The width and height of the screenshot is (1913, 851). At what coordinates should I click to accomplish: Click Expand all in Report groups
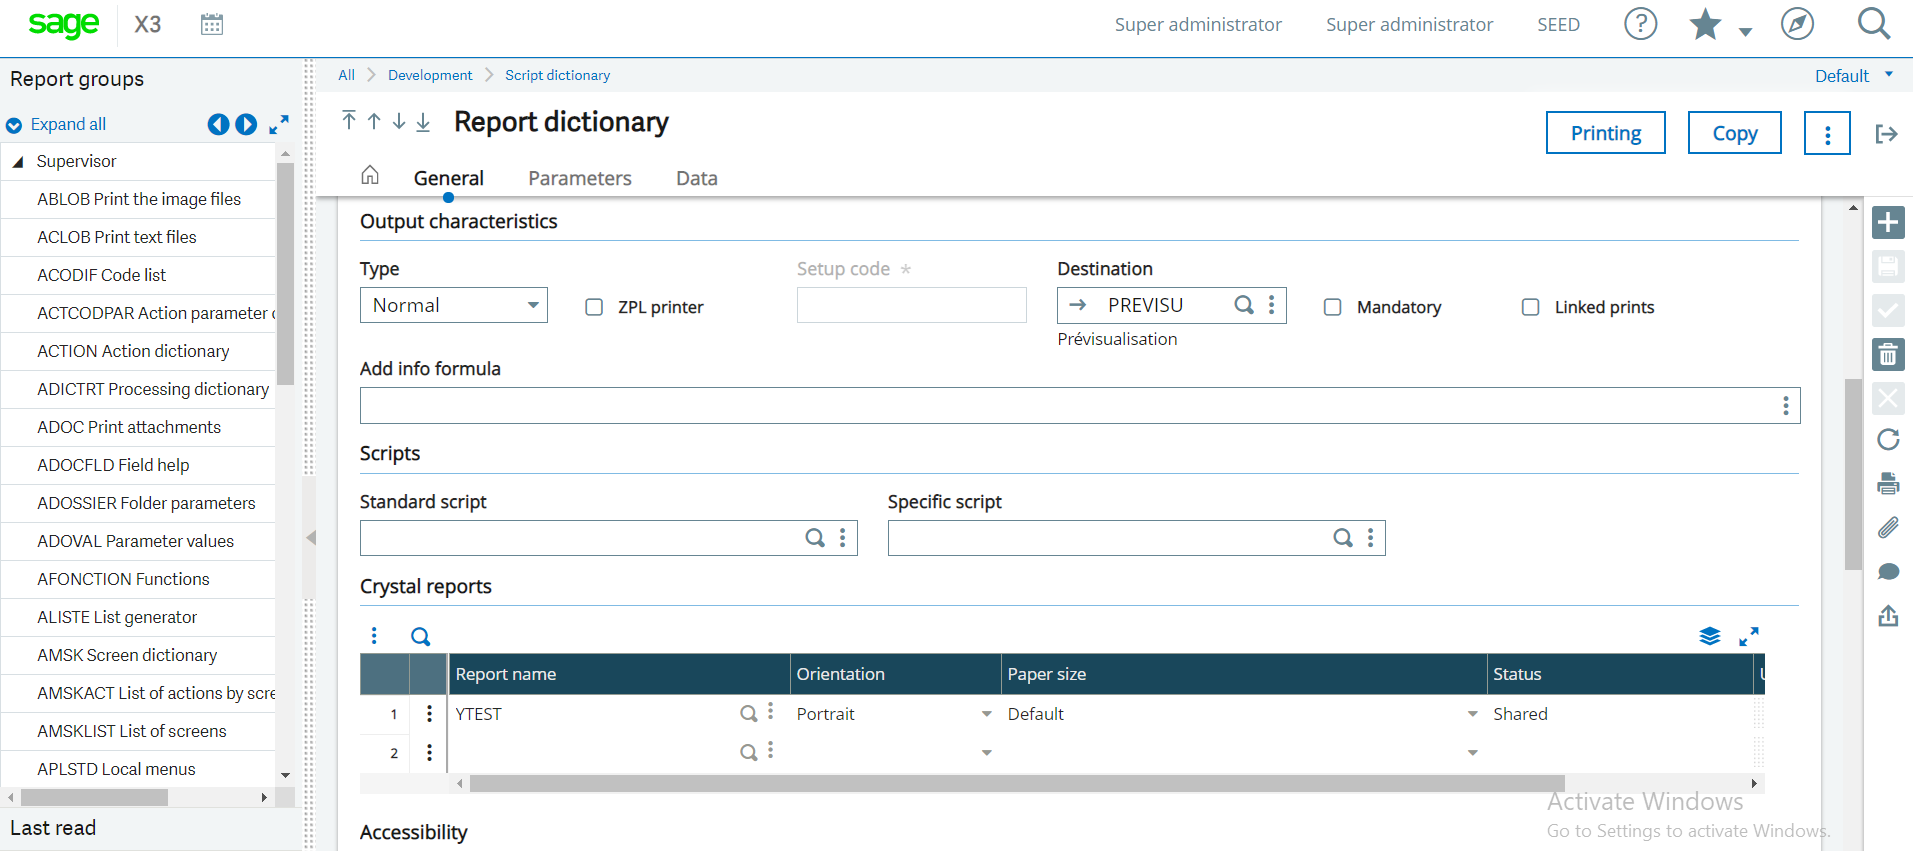coord(68,124)
